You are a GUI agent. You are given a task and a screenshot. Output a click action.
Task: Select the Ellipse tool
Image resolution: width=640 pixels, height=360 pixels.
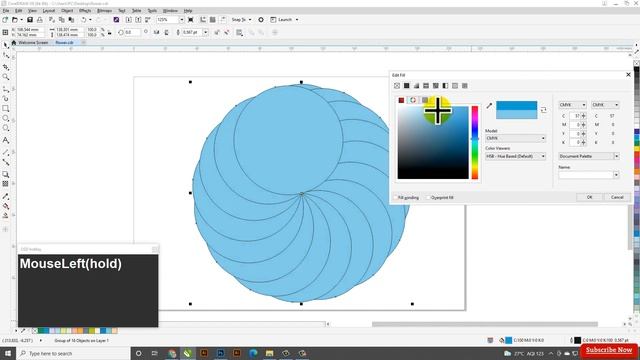5,118
